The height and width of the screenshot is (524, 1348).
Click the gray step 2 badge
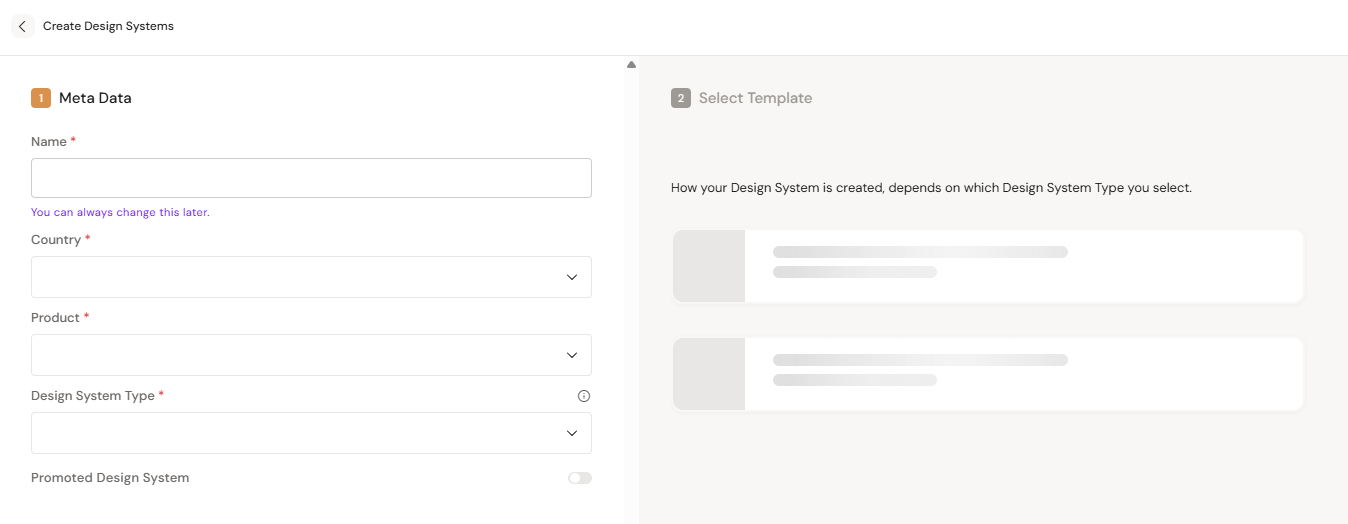coord(681,98)
